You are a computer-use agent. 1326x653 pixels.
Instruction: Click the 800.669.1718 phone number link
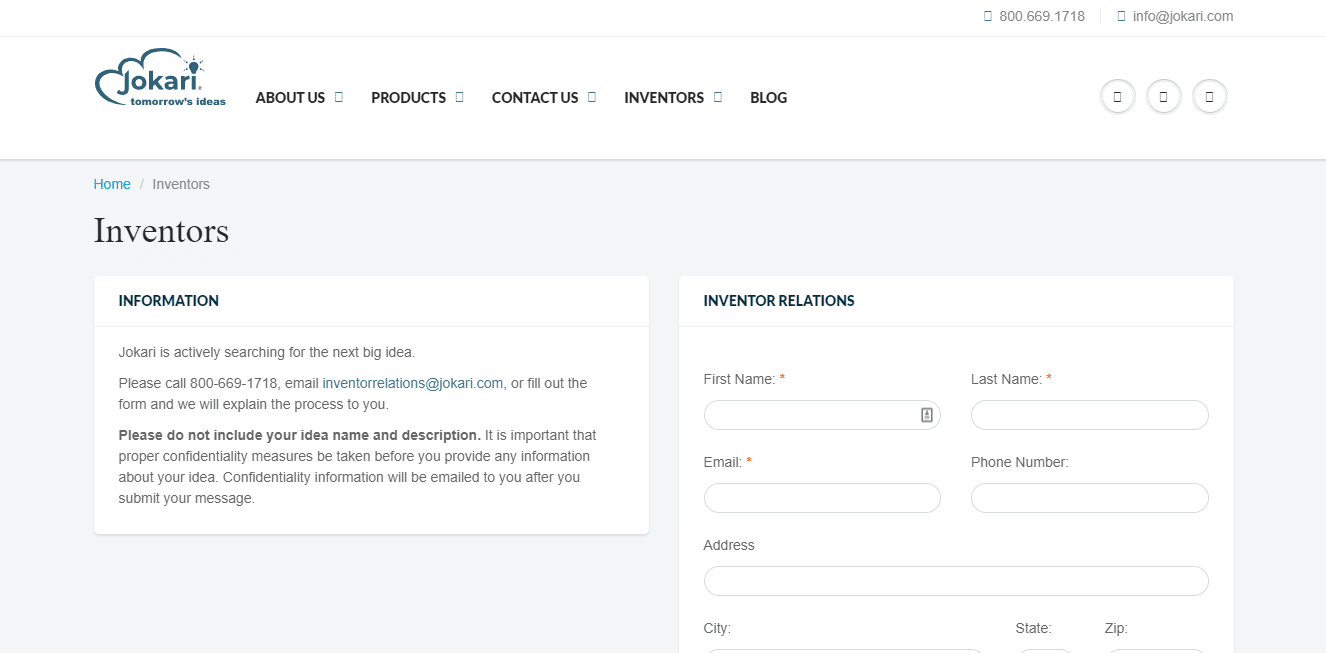1042,16
